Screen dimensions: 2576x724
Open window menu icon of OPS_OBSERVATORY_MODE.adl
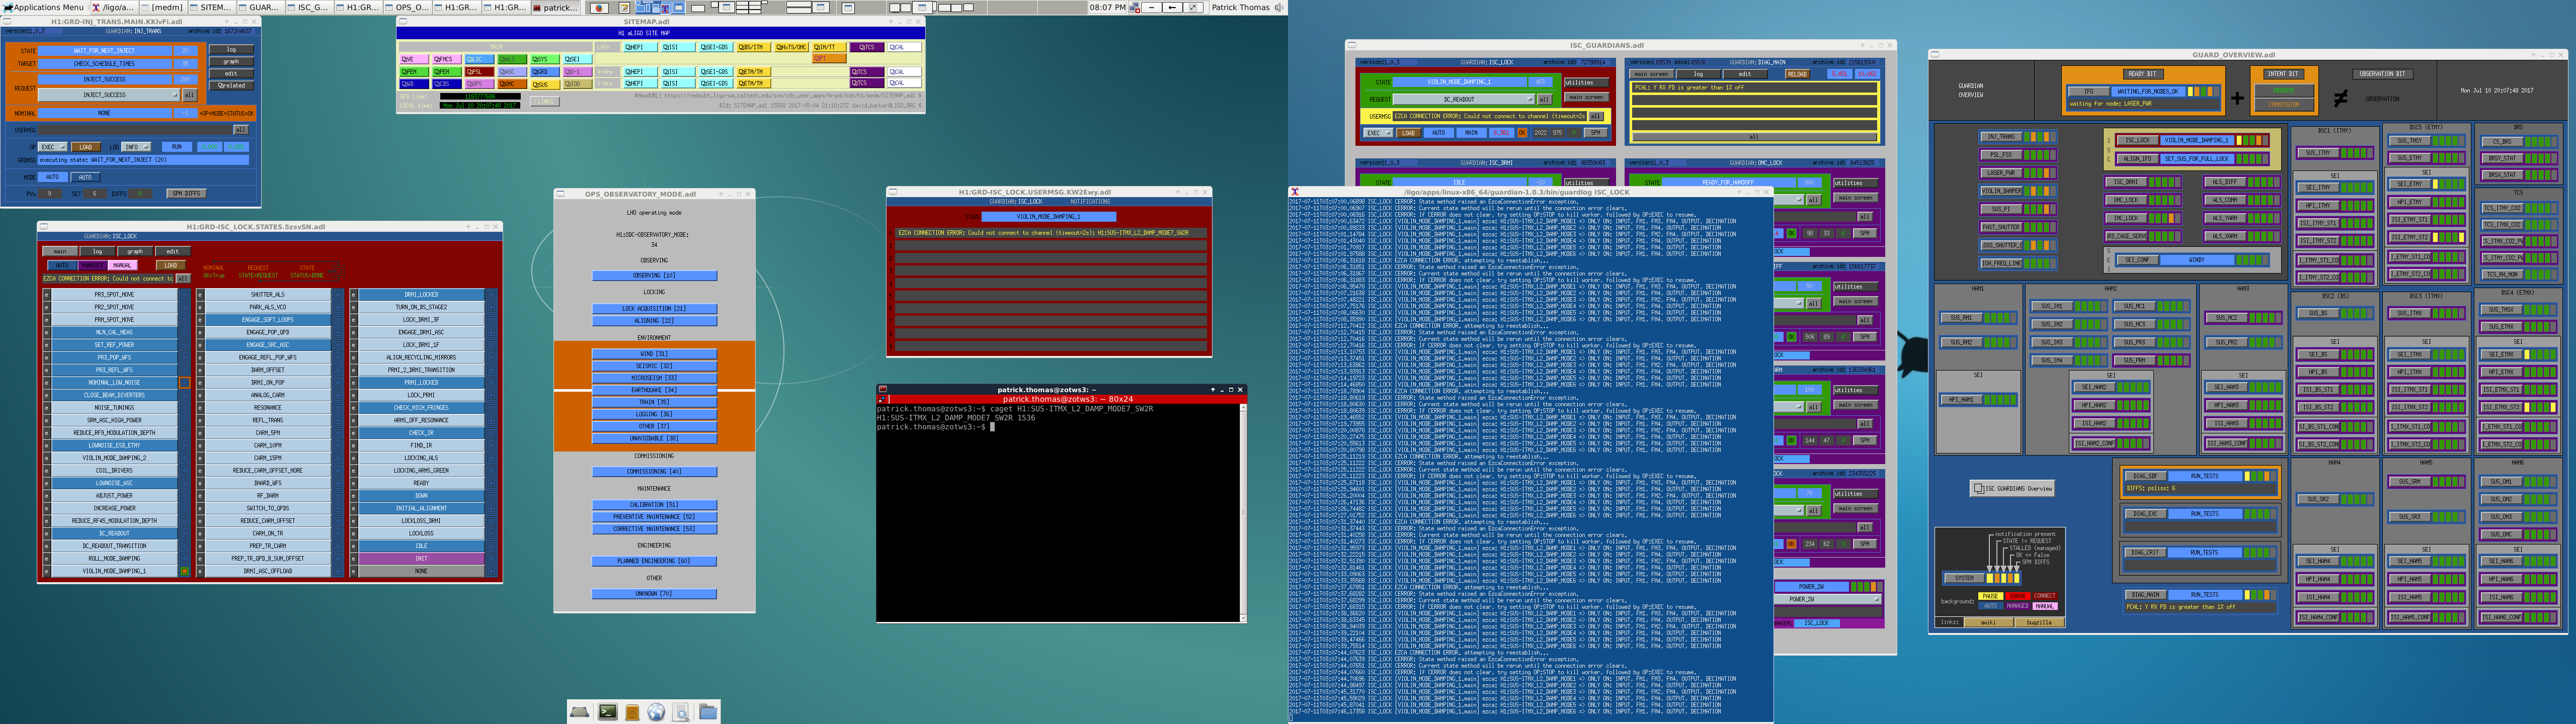point(560,194)
